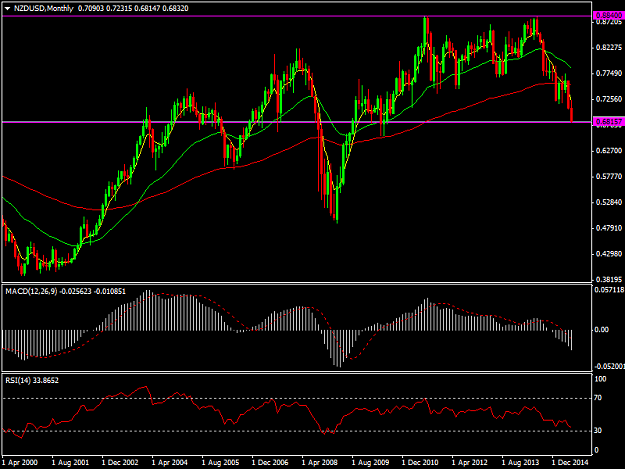Image resolution: width=625 pixels, height=469 pixels.
Task: Click the 0.77490 price axis value
Action: [609, 73]
